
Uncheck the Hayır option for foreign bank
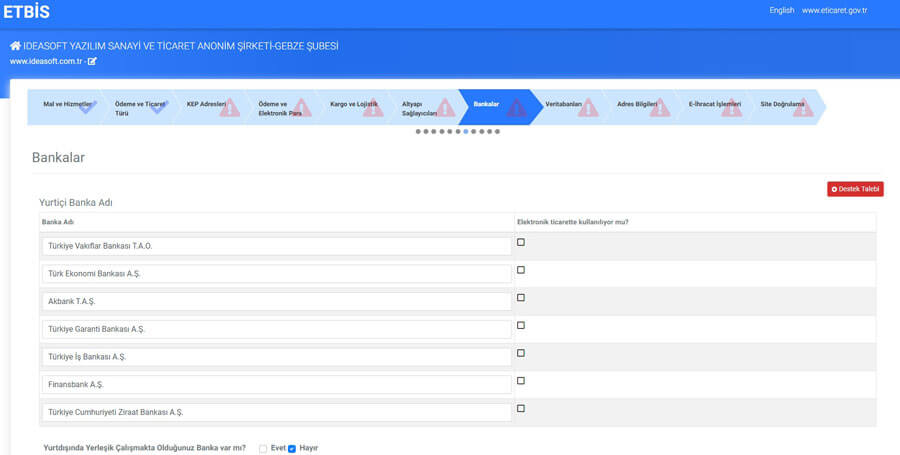coord(292,449)
